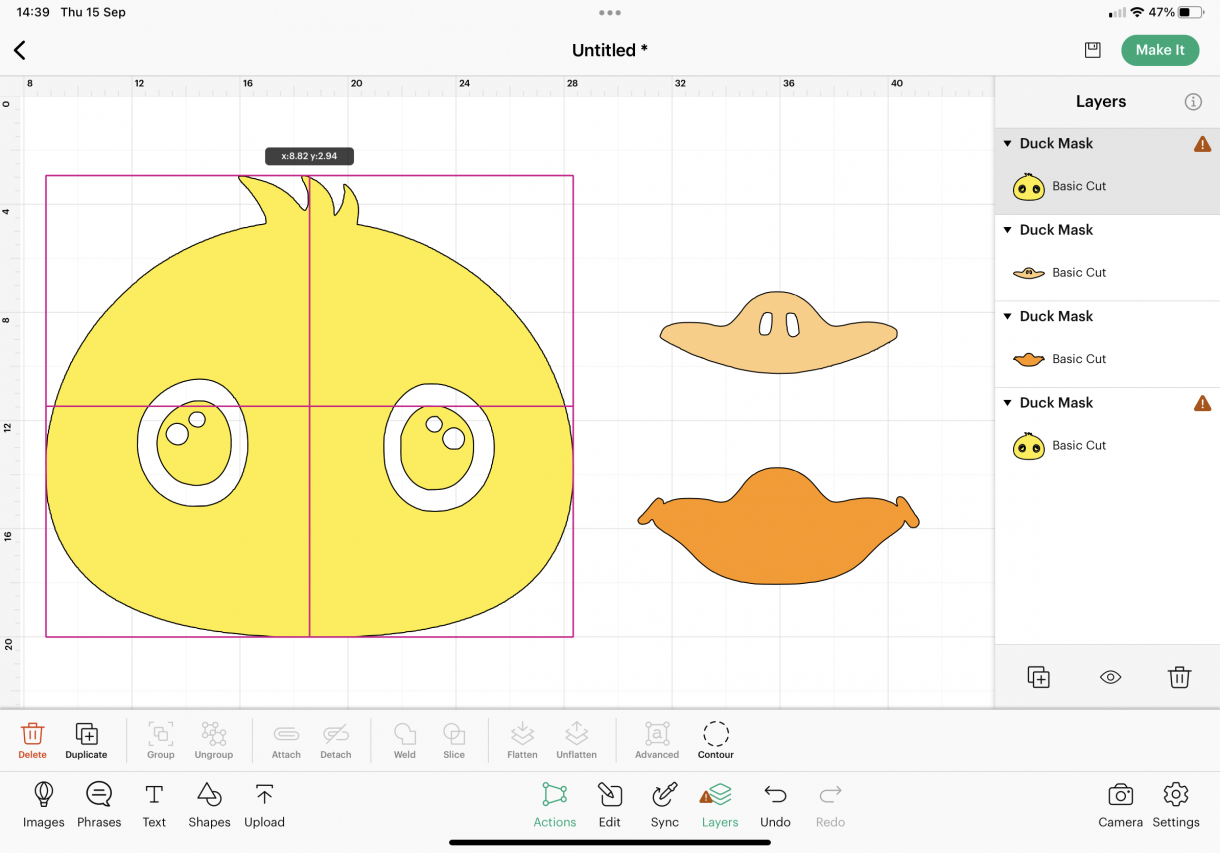This screenshot has height=853, width=1220.
Task: Tap the three-dot multitasking control at top
Action: pos(610,13)
